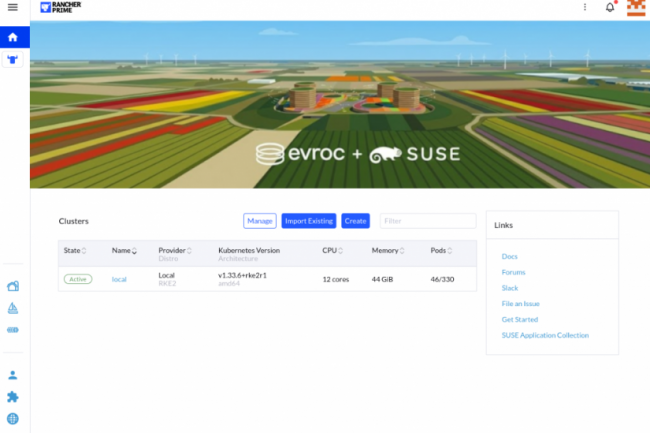This screenshot has width=650, height=433.
Task: Open Cluster Management from sidebar
Action: coord(13,286)
